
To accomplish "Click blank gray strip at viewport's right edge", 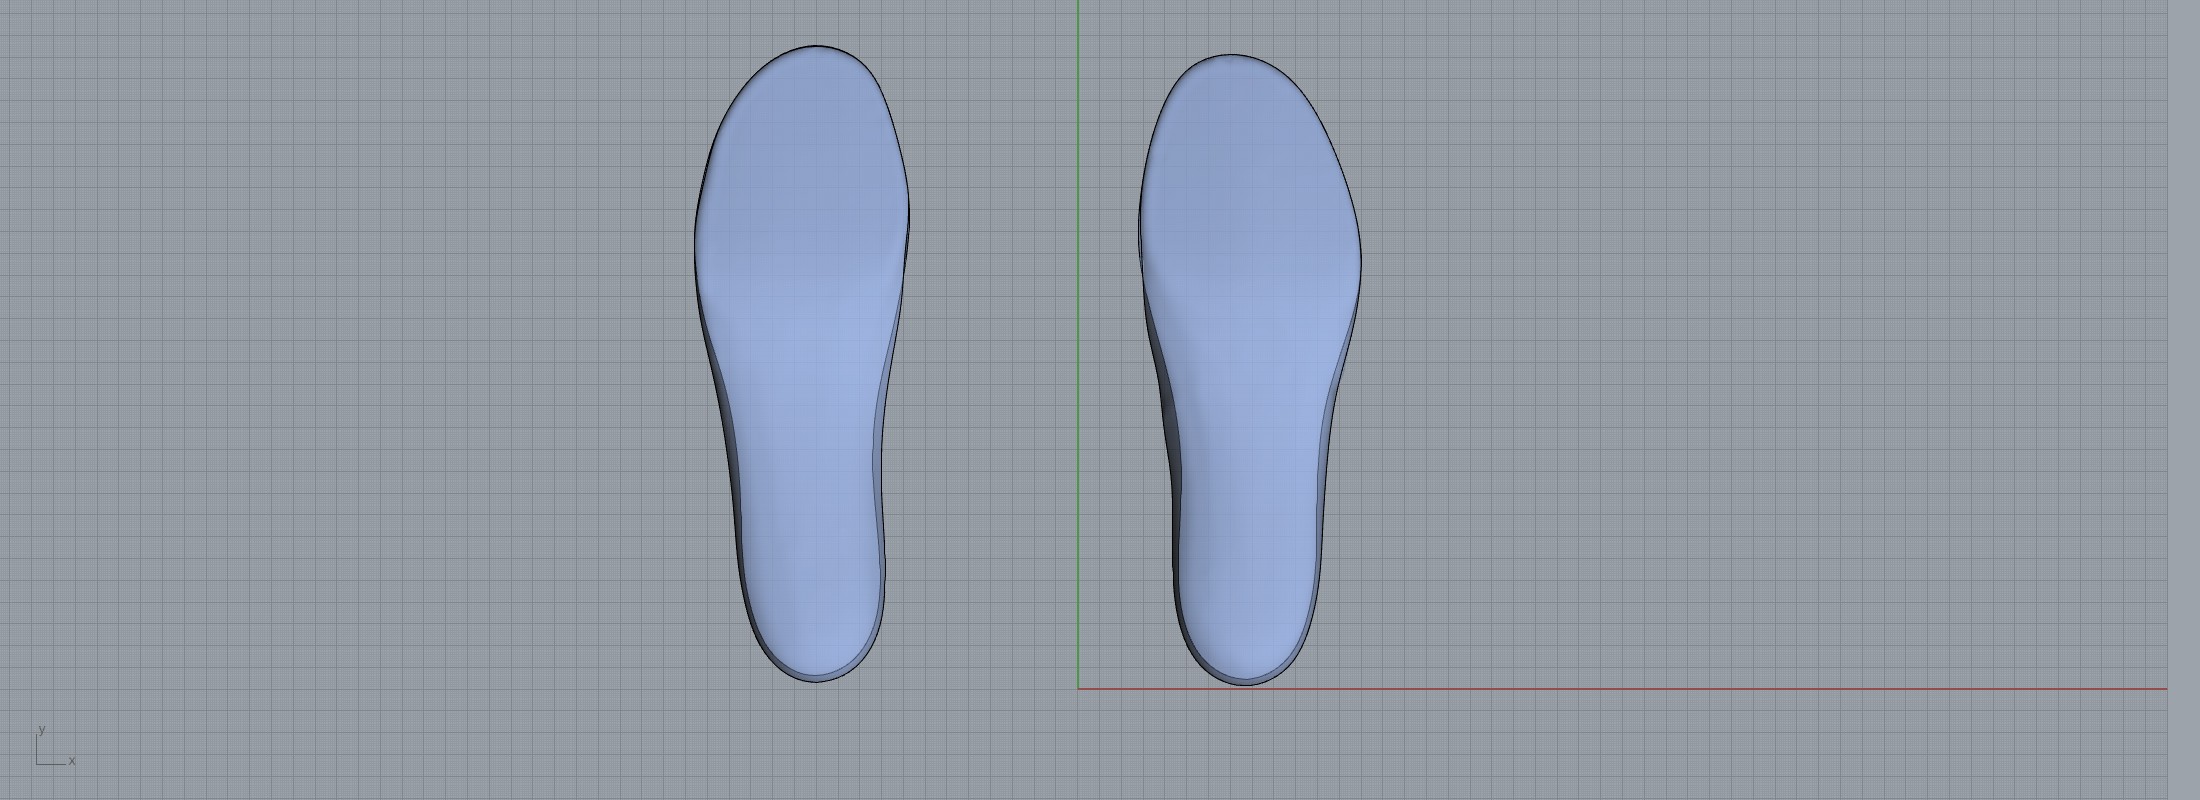I will point(2184,400).
